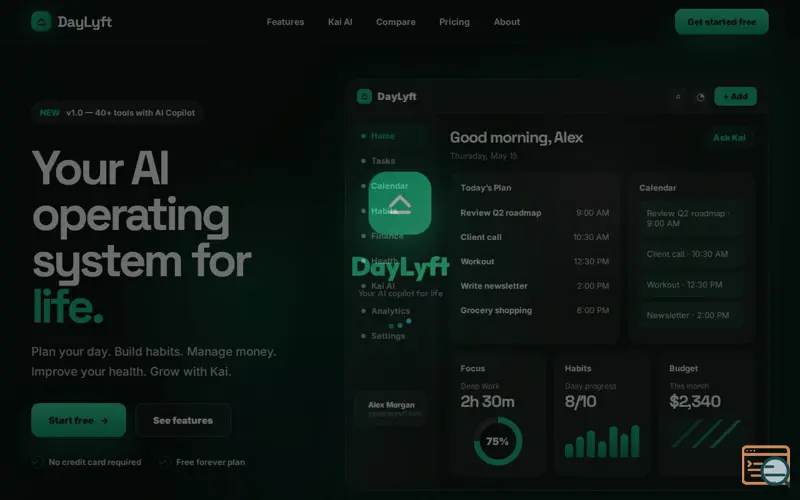This screenshot has height=500, width=800.
Task: Open Settings in the dashboard sidebar
Action: coord(391,336)
